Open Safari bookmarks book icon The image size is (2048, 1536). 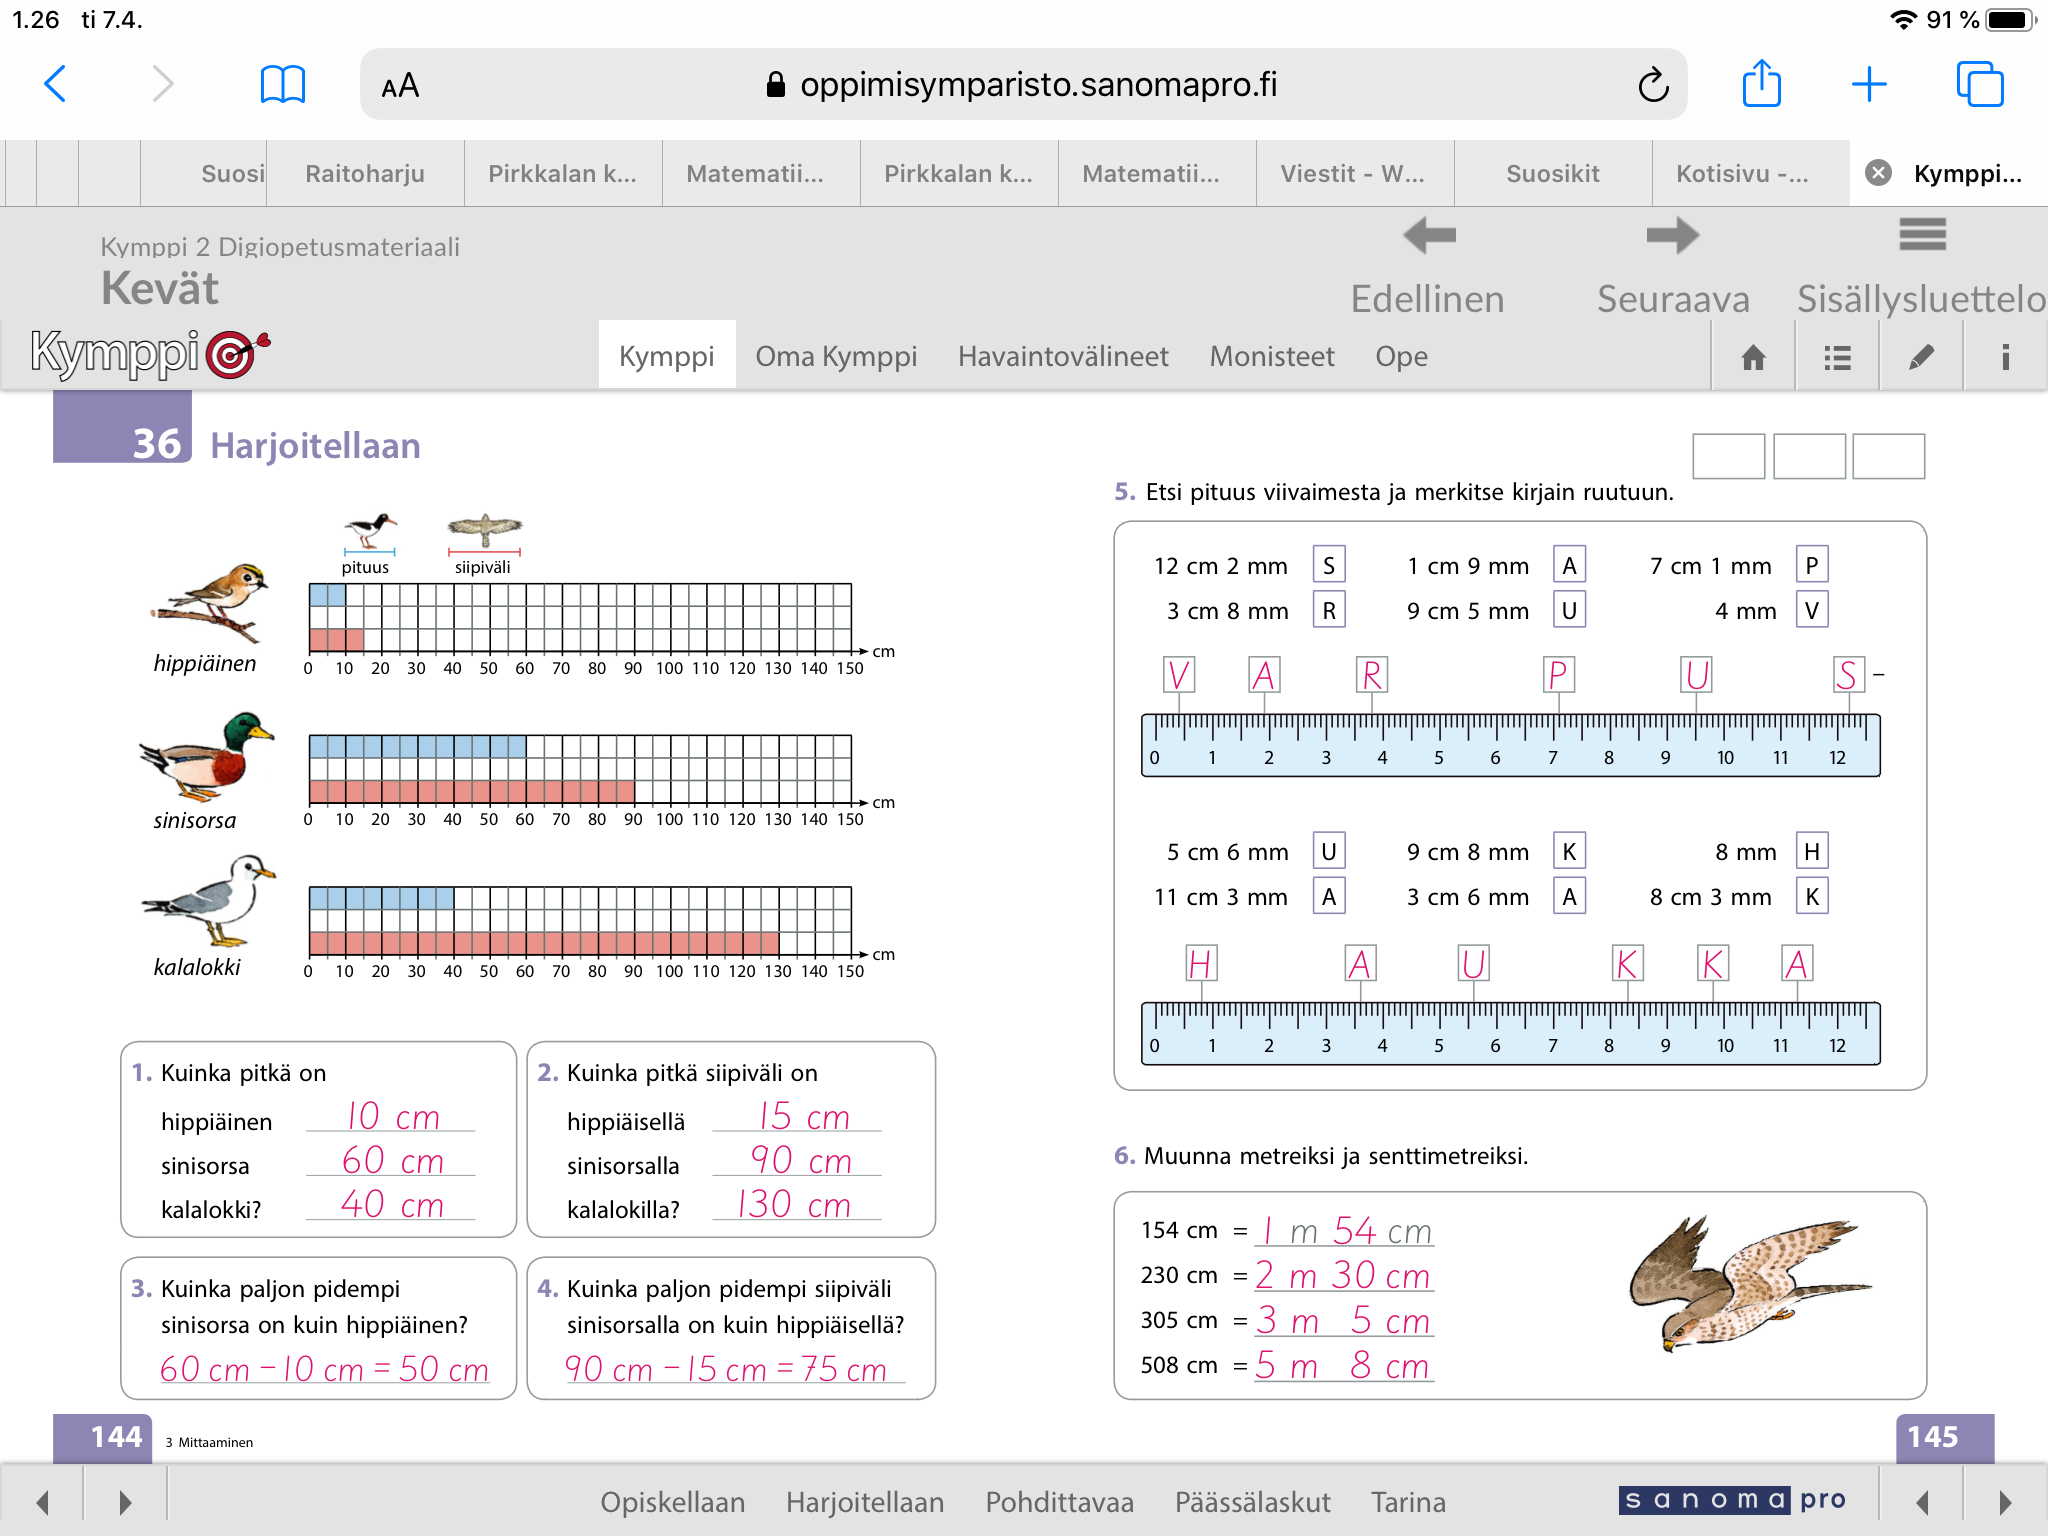pyautogui.click(x=282, y=84)
